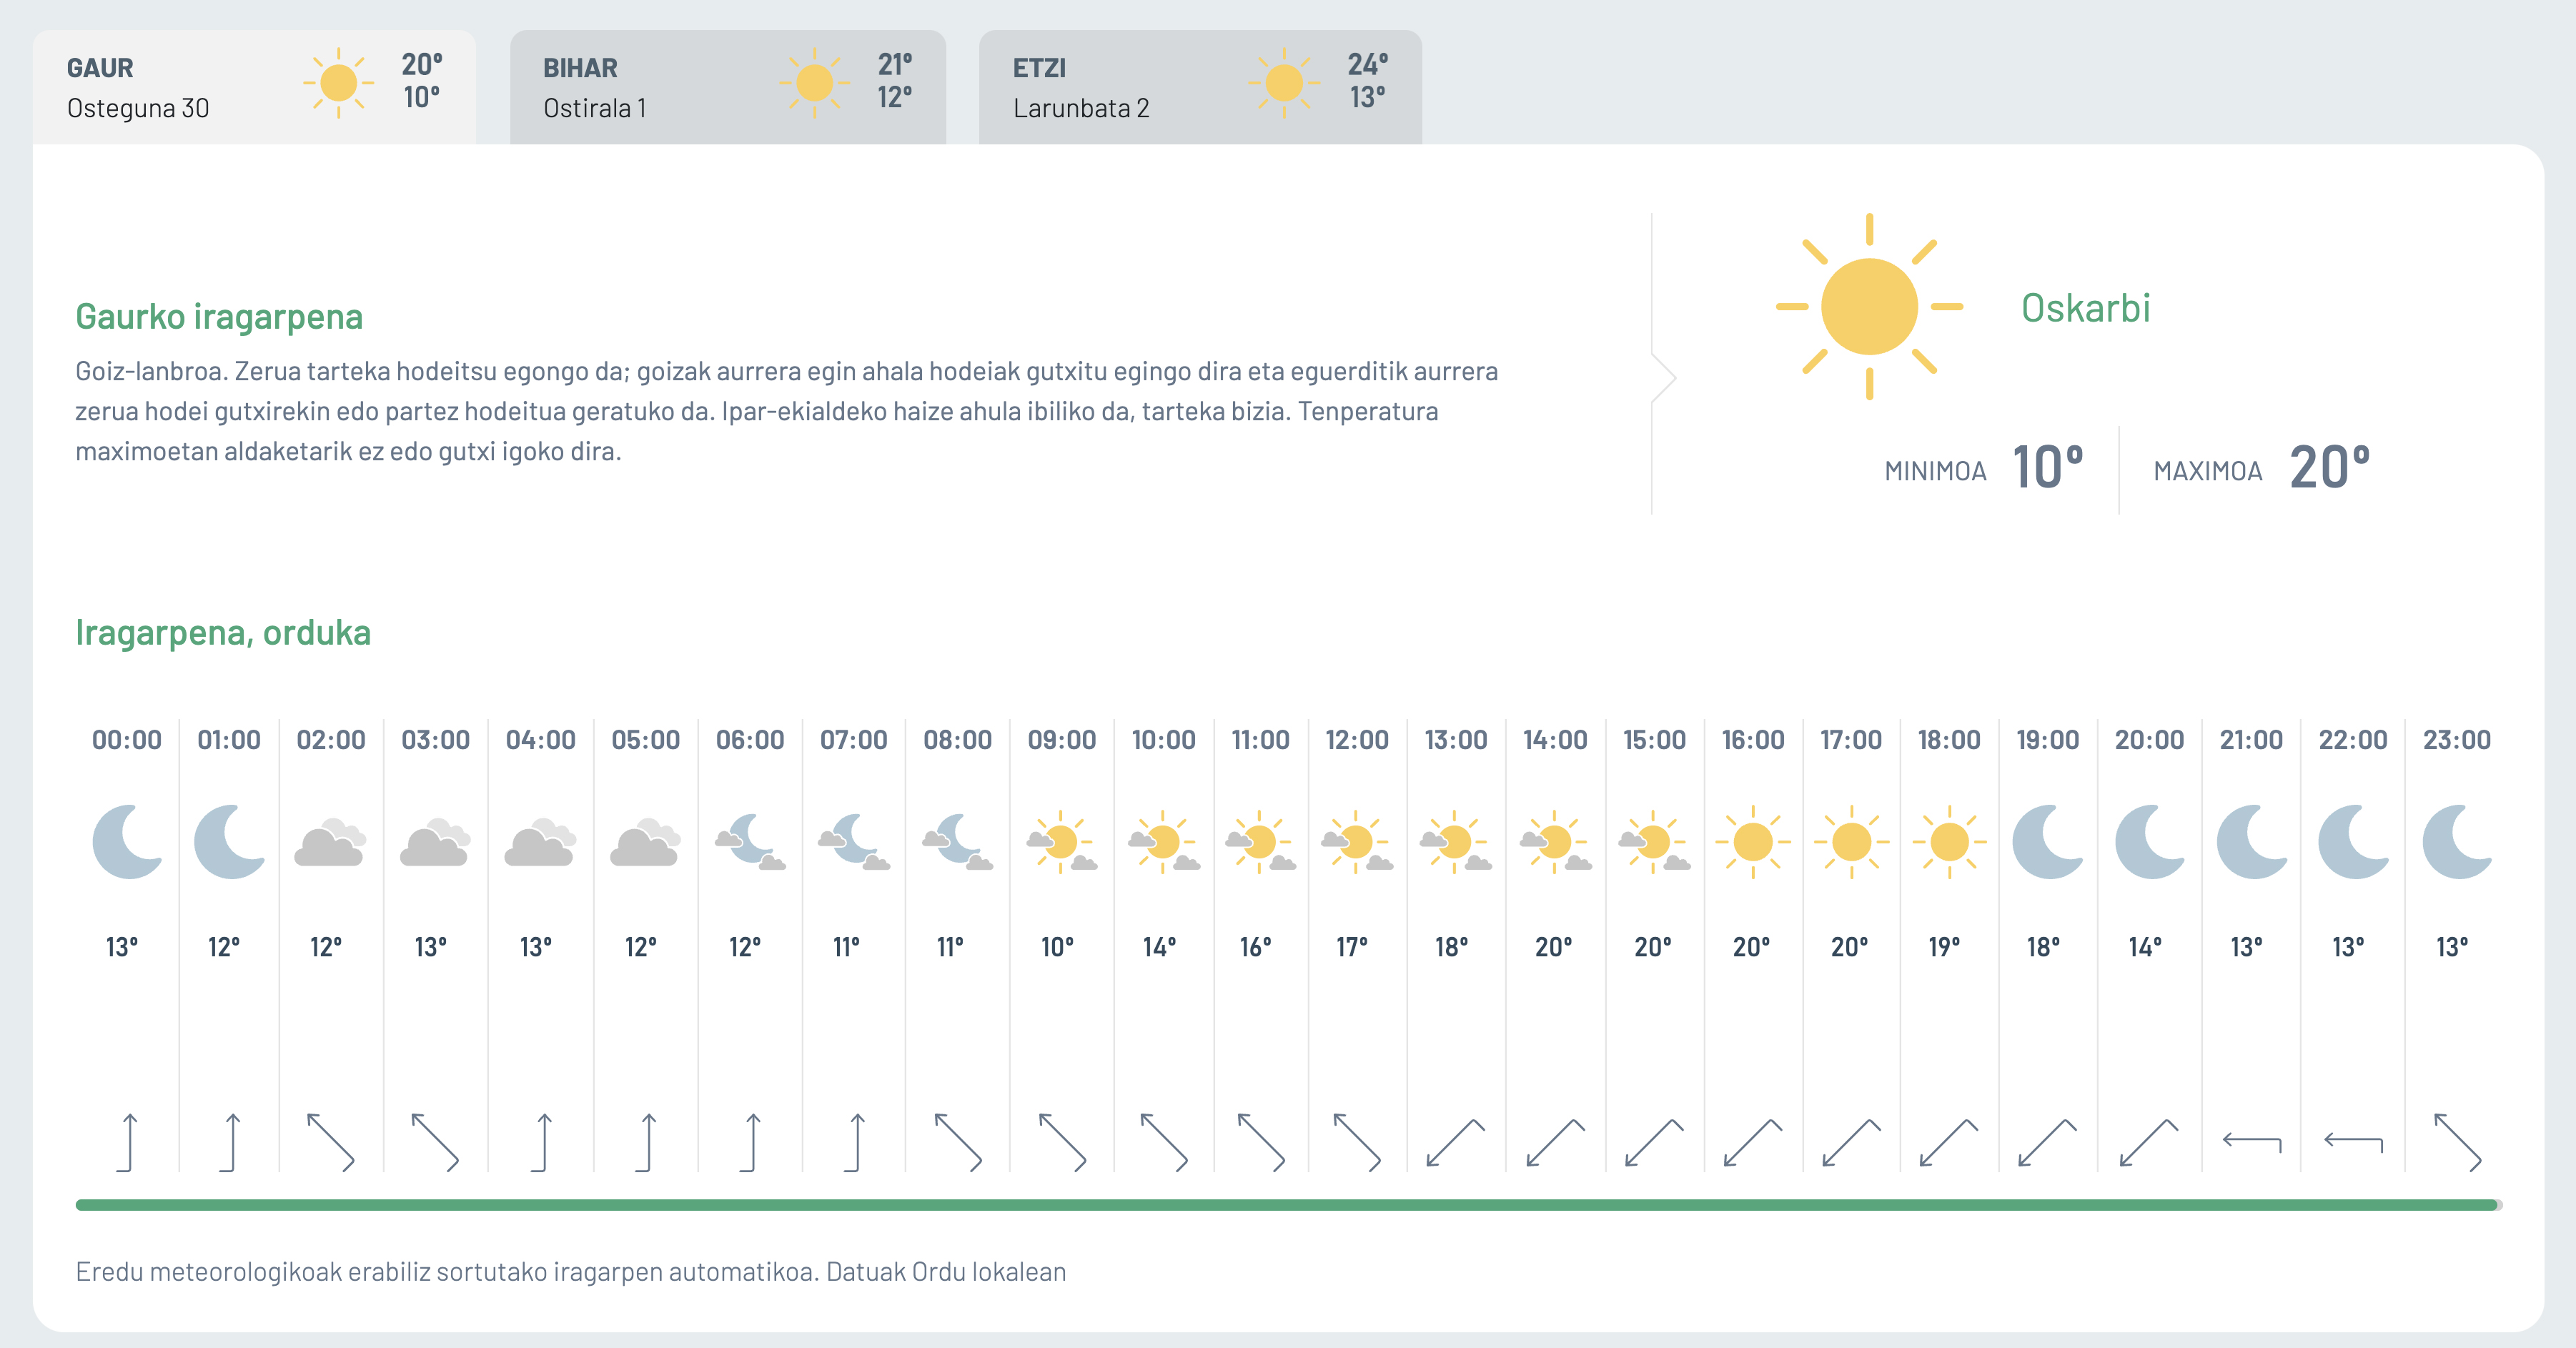This screenshot has width=2576, height=1348.
Task: Click the large sun icon beside Oskarbi
Action: (x=1869, y=306)
